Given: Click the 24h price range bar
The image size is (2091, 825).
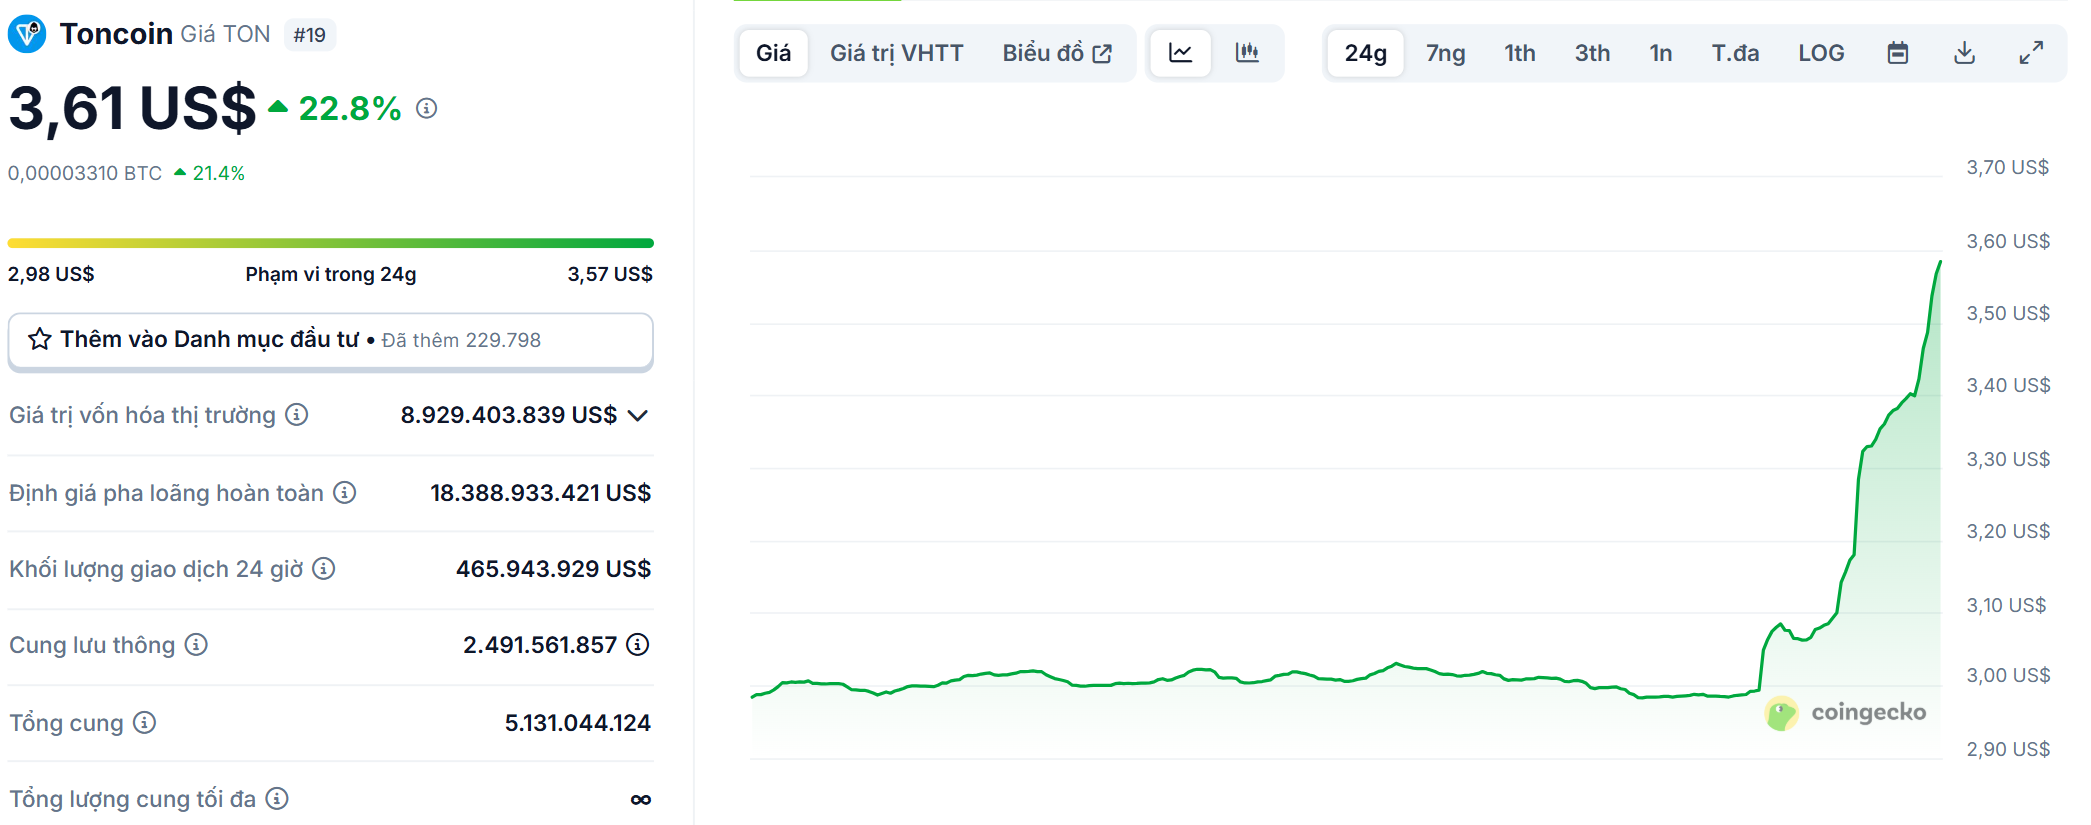Looking at the screenshot, I should tap(331, 243).
